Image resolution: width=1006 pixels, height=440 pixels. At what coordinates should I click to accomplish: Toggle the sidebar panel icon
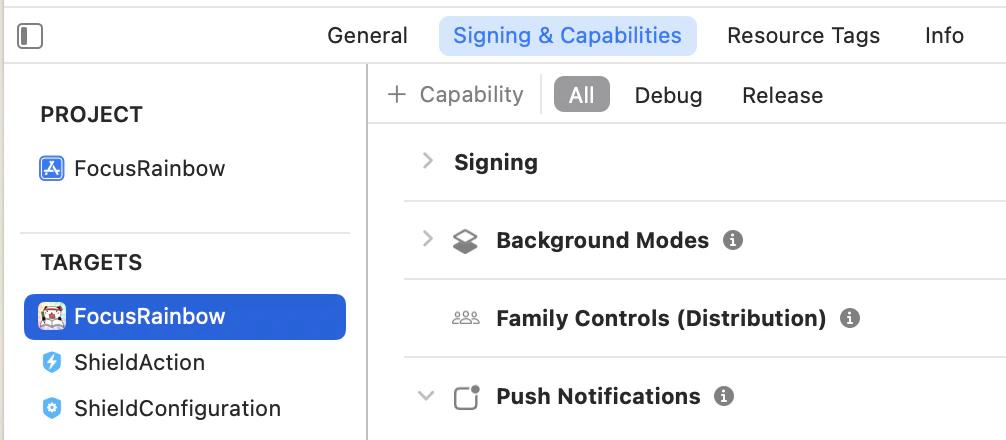(x=30, y=36)
